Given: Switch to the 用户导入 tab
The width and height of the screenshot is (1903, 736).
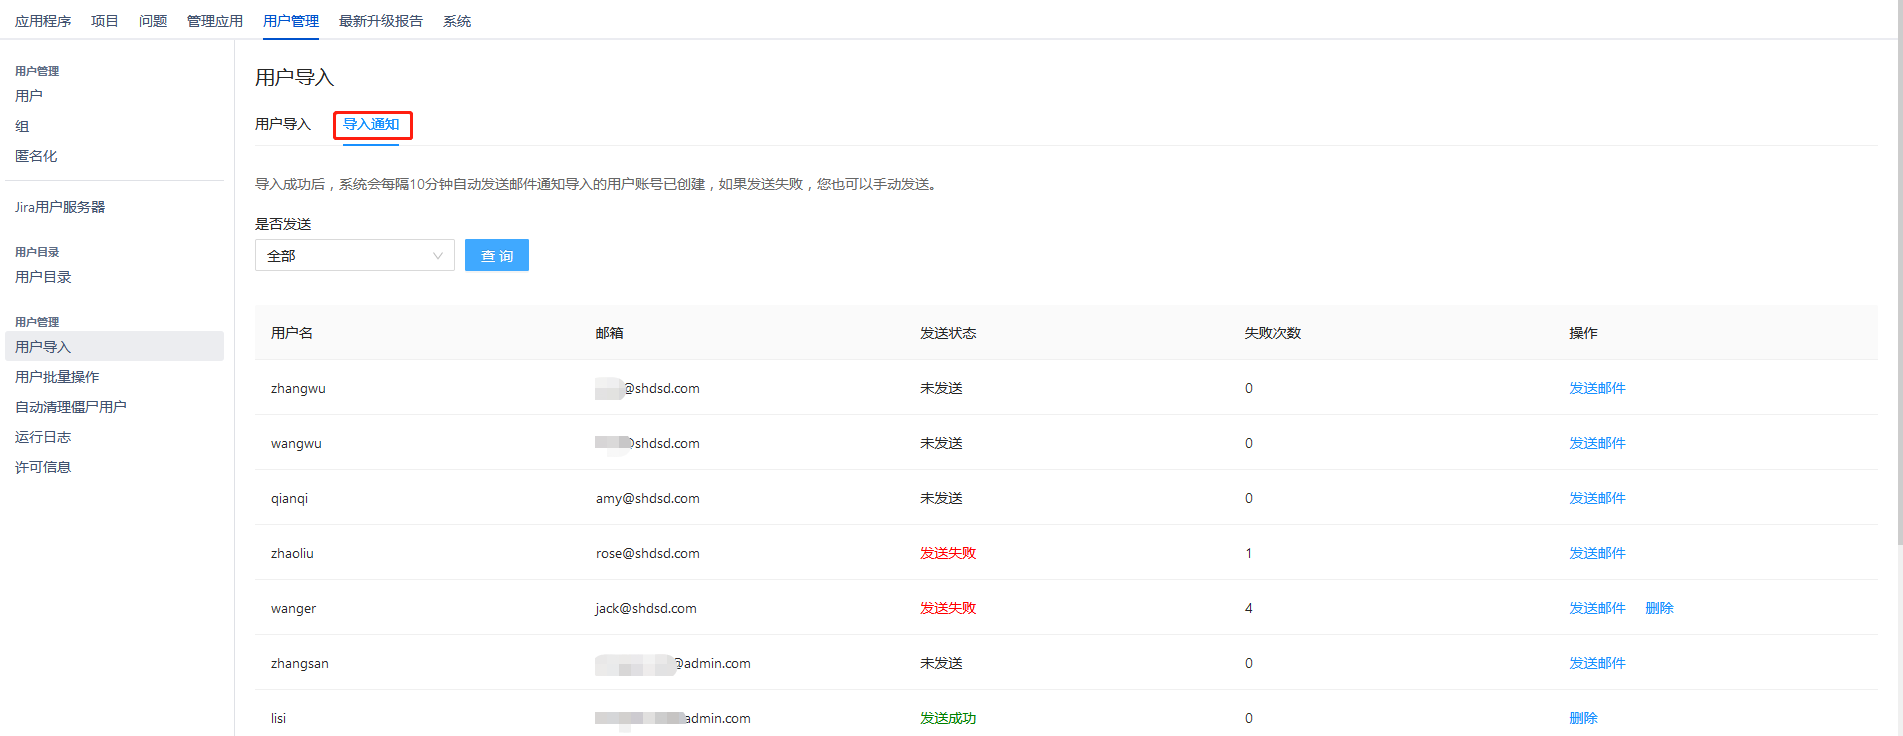Looking at the screenshot, I should point(282,125).
